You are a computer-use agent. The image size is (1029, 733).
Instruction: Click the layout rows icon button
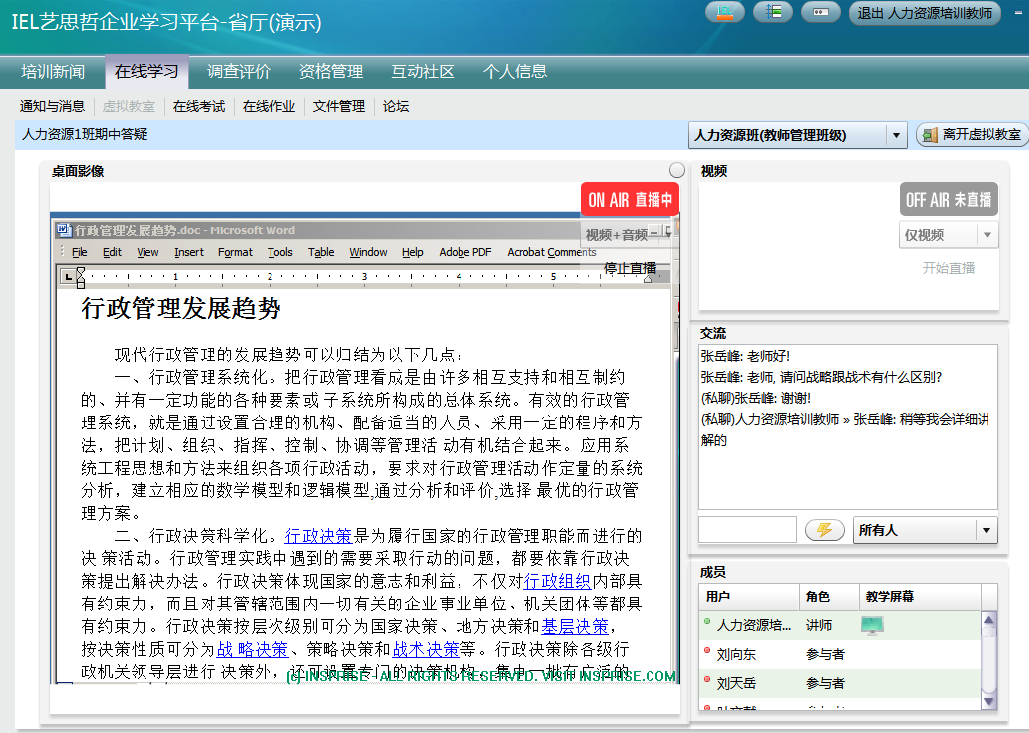pos(773,12)
